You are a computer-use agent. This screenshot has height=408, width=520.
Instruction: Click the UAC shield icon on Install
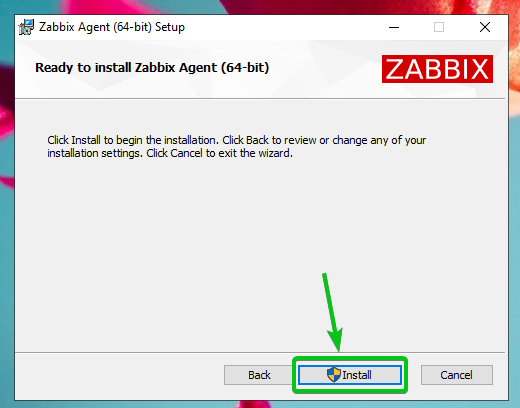tap(333, 375)
